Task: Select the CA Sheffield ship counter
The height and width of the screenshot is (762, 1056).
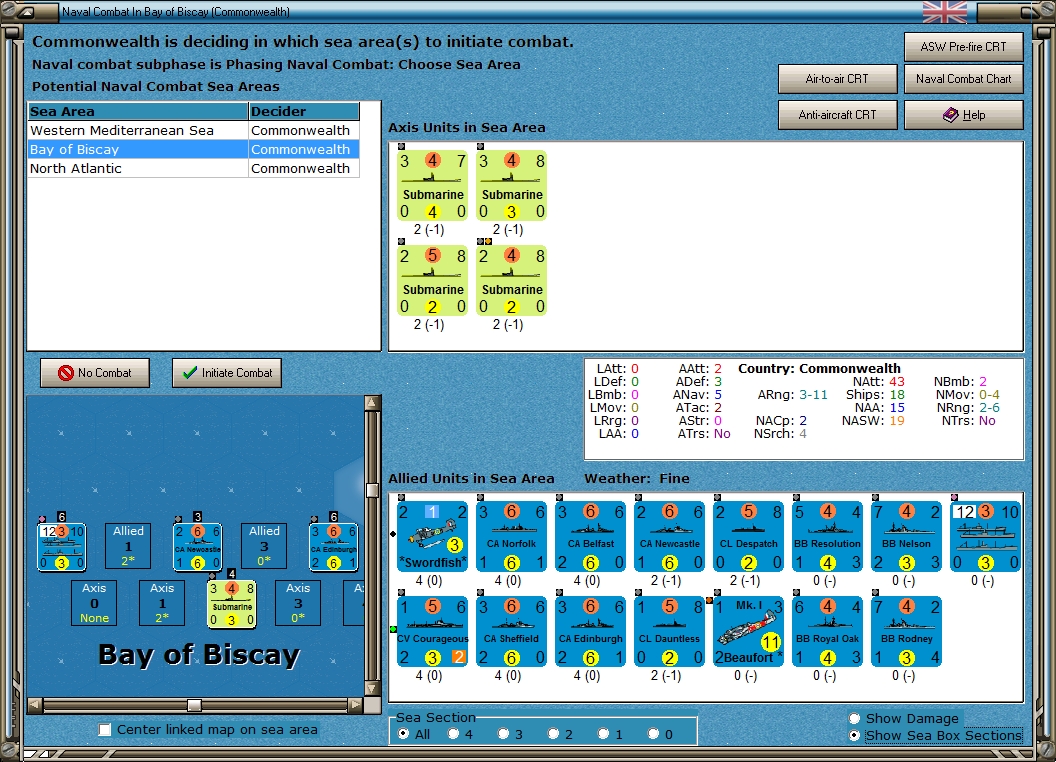Action: (511, 631)
